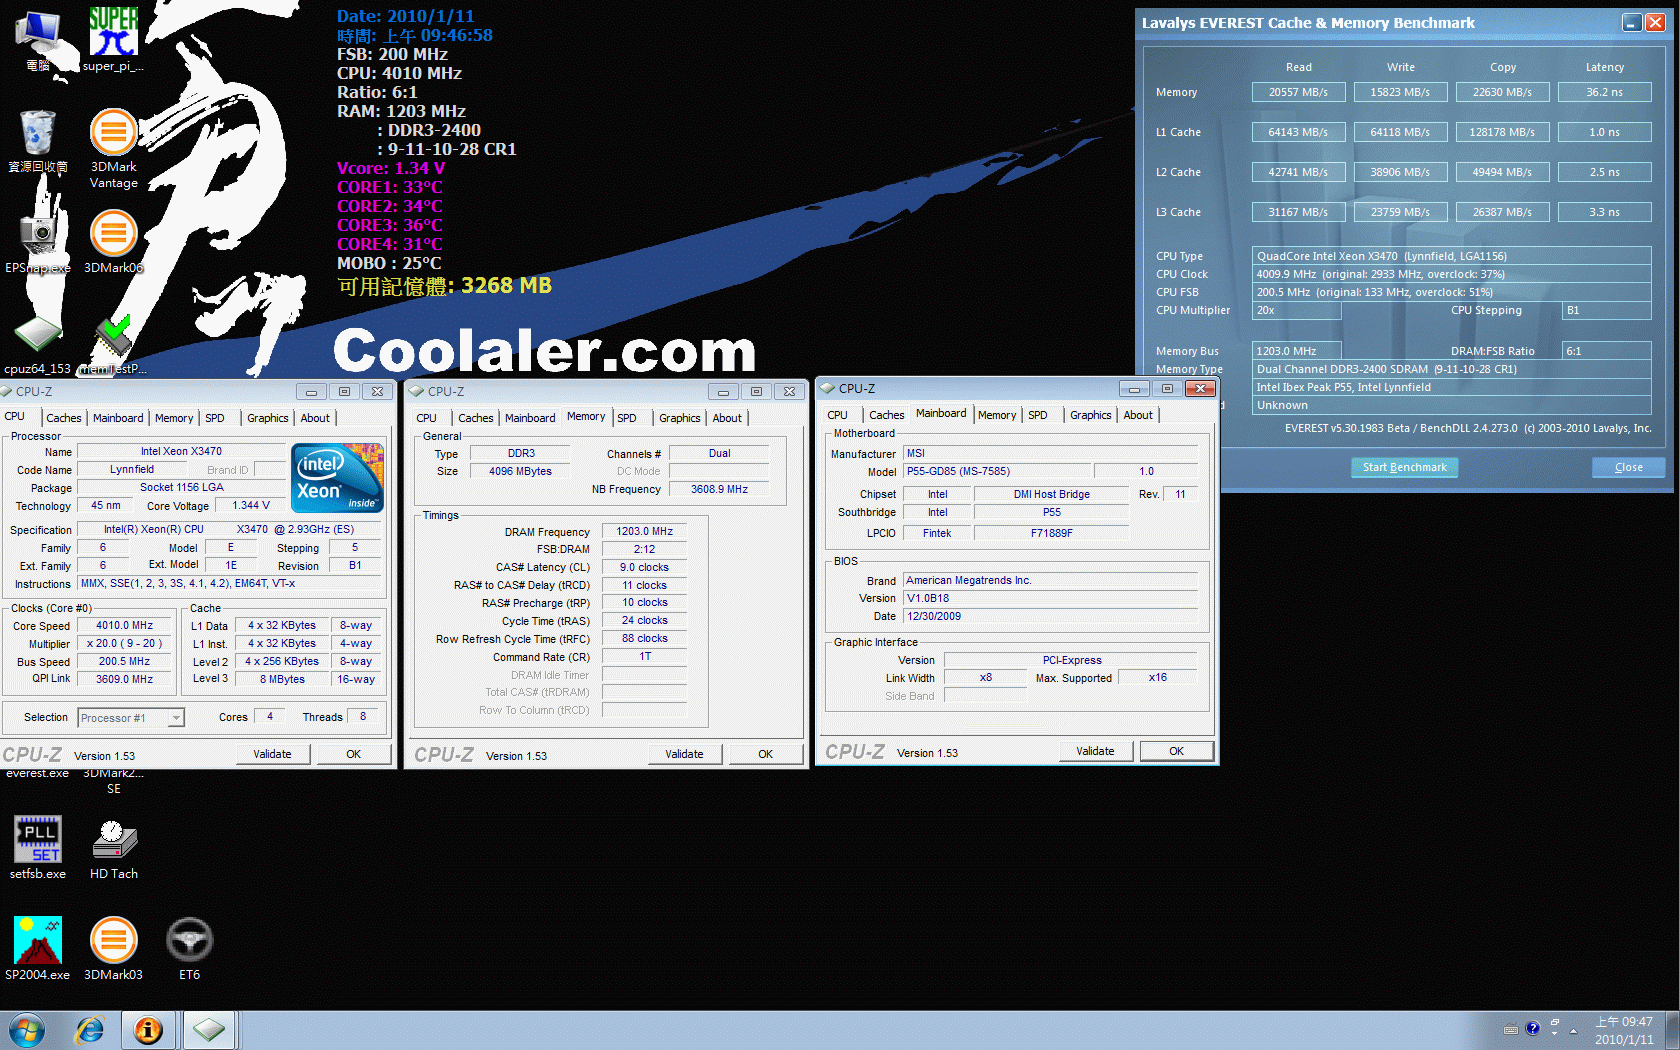Image resolution: width=1680 pixels, height=1050 pixels.
Task: Select the CPU-Z taskbar button
Action: 209,1030
